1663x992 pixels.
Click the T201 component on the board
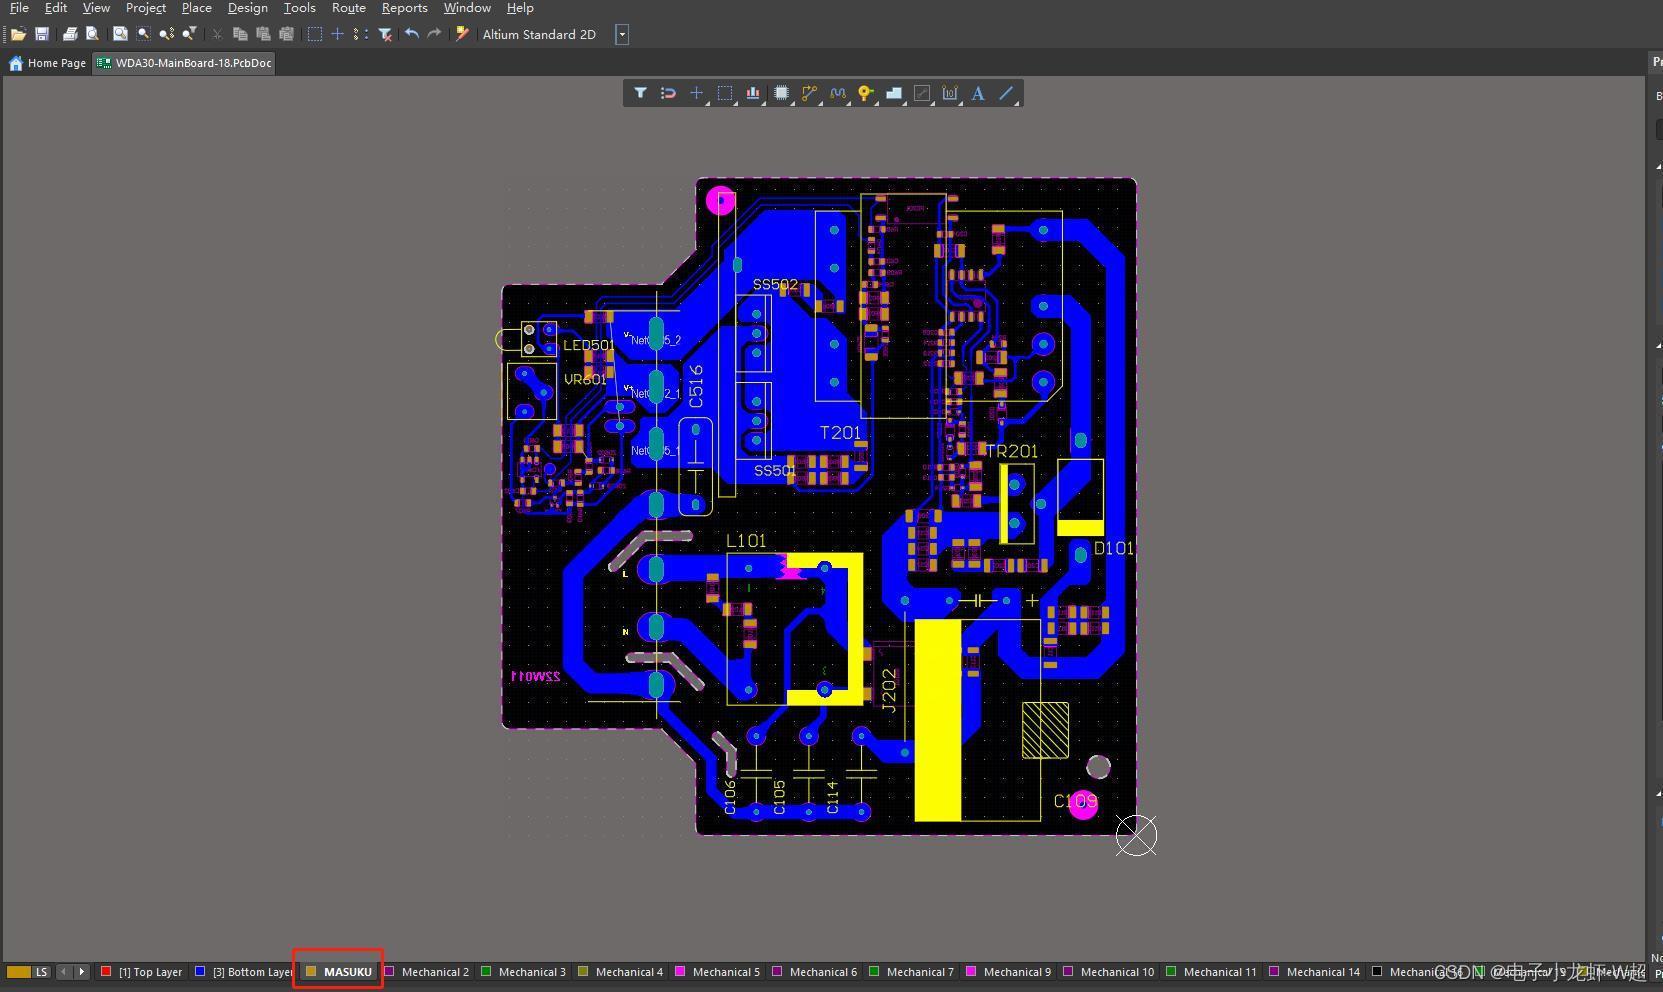840,433
